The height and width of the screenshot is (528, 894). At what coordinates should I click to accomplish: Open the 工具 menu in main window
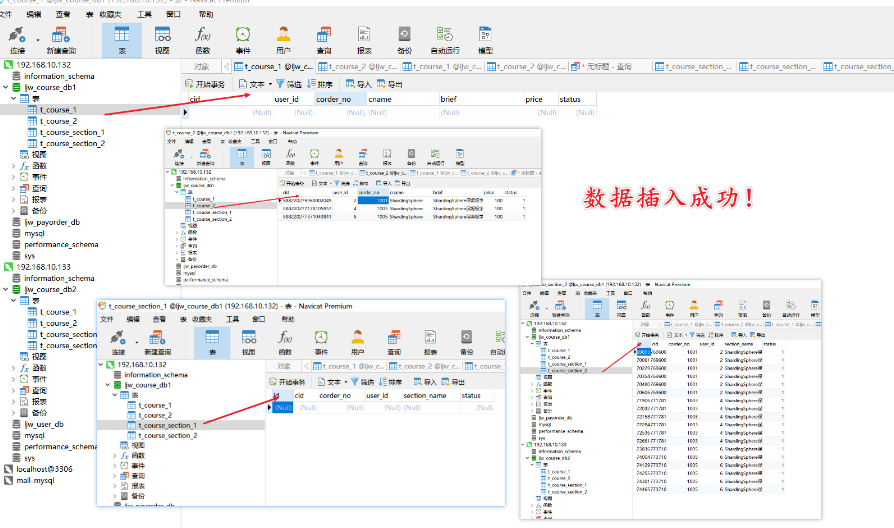coord(144,14)
